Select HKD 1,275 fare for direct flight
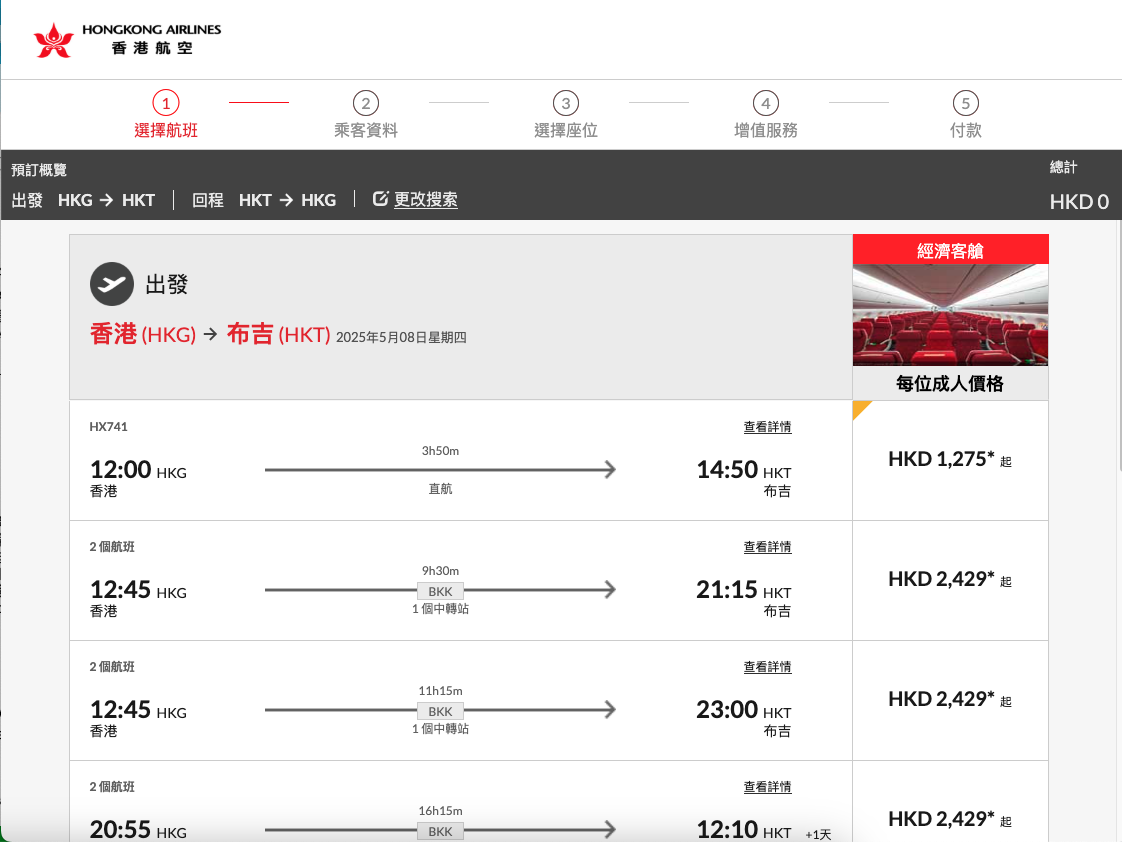Viewport: 1122px width, 842px height. click(x=949, y=460)
